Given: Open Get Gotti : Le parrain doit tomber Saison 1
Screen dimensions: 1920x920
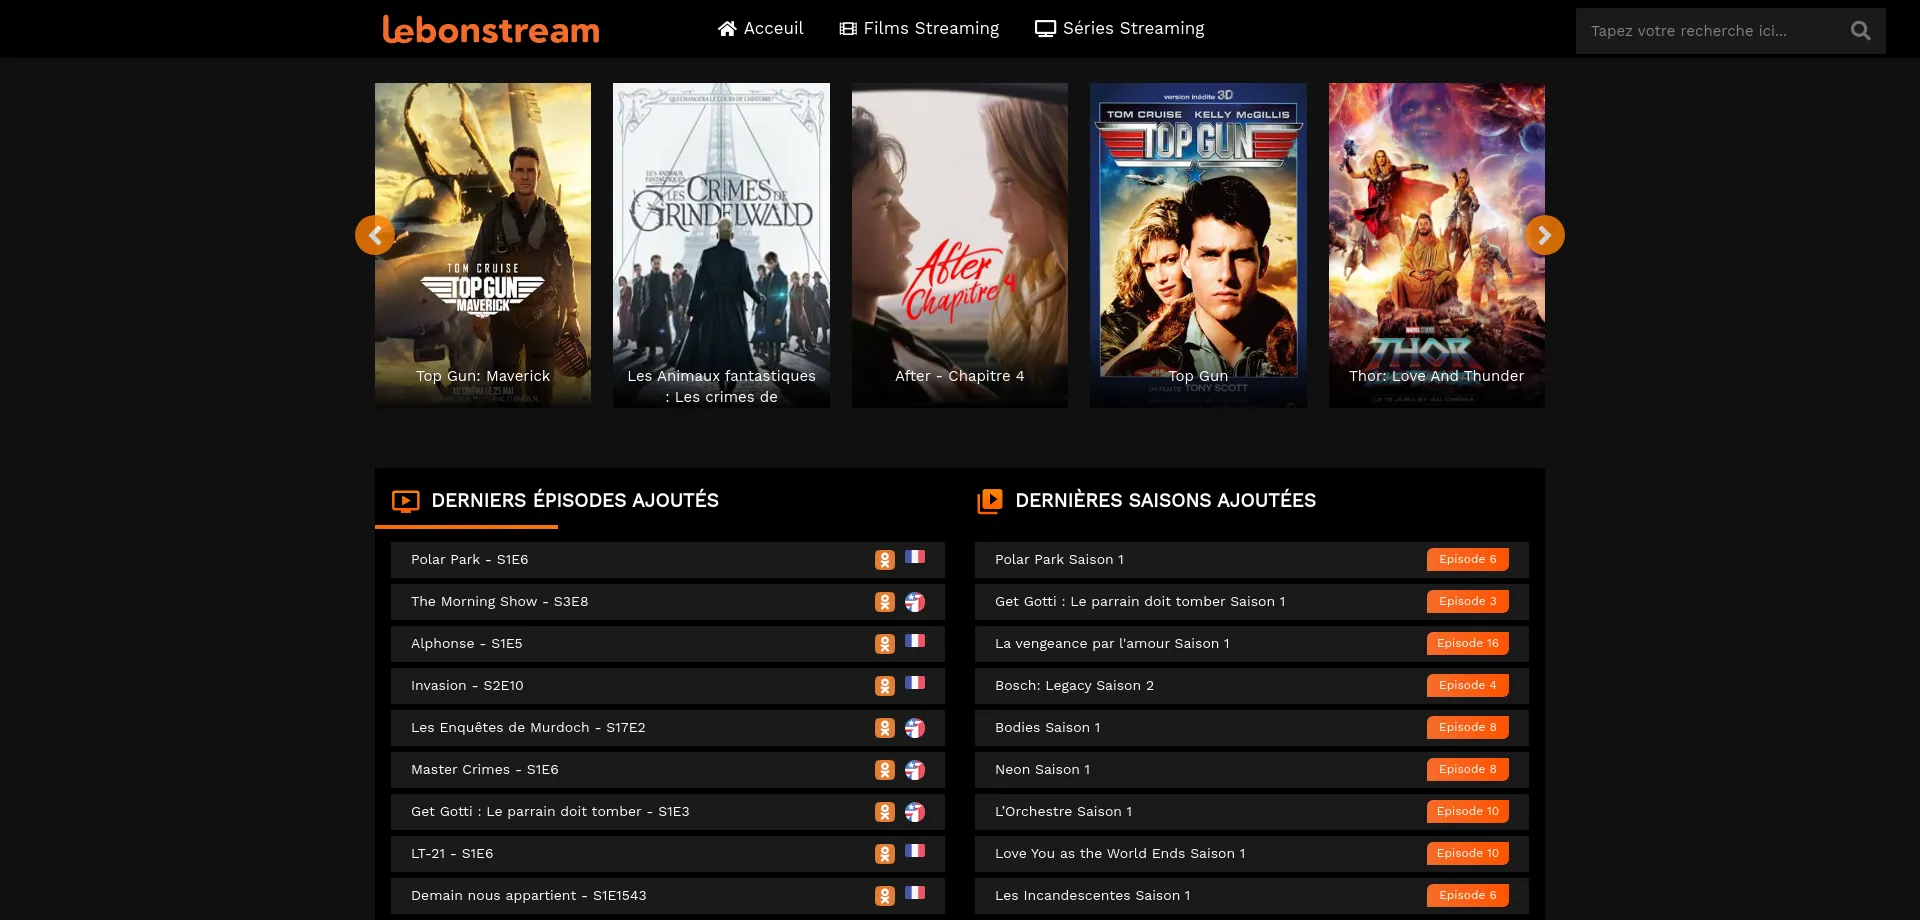Looking at the screenshot, I should (1252, 602).
